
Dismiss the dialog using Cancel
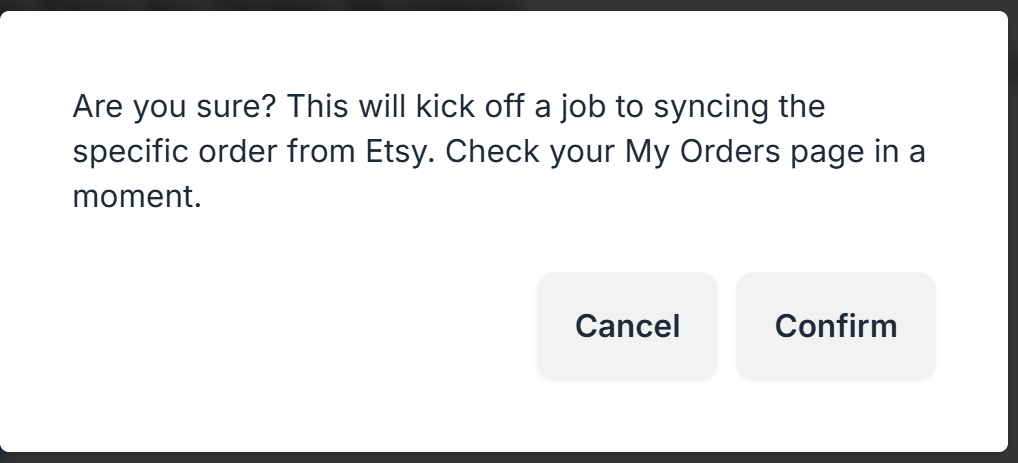point(627,326)
